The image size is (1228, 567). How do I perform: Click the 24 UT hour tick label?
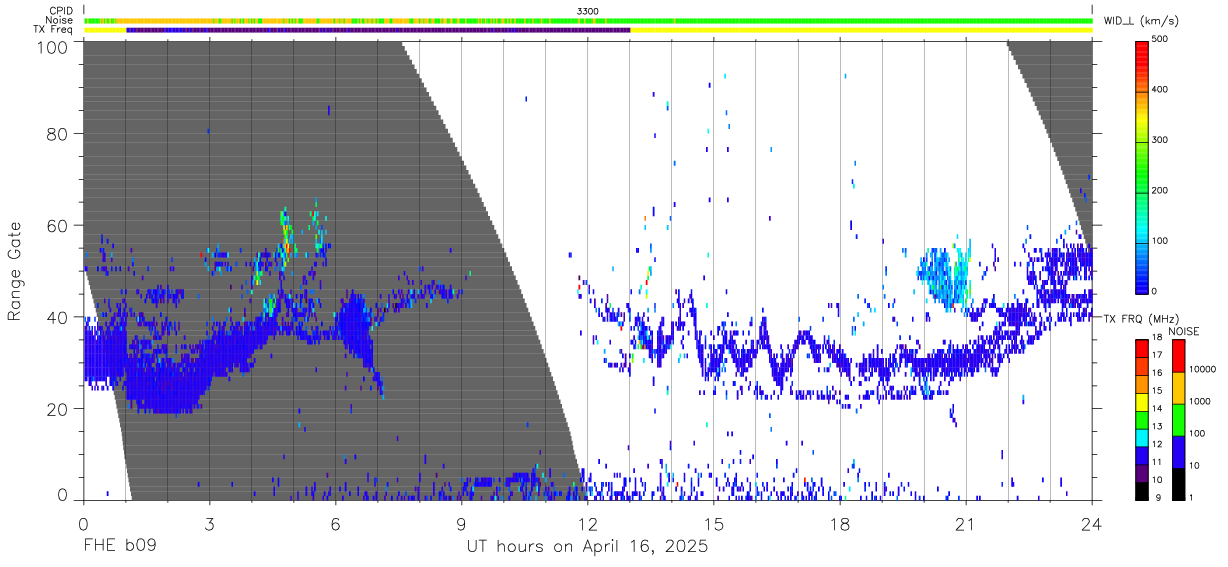(1091, 524)
